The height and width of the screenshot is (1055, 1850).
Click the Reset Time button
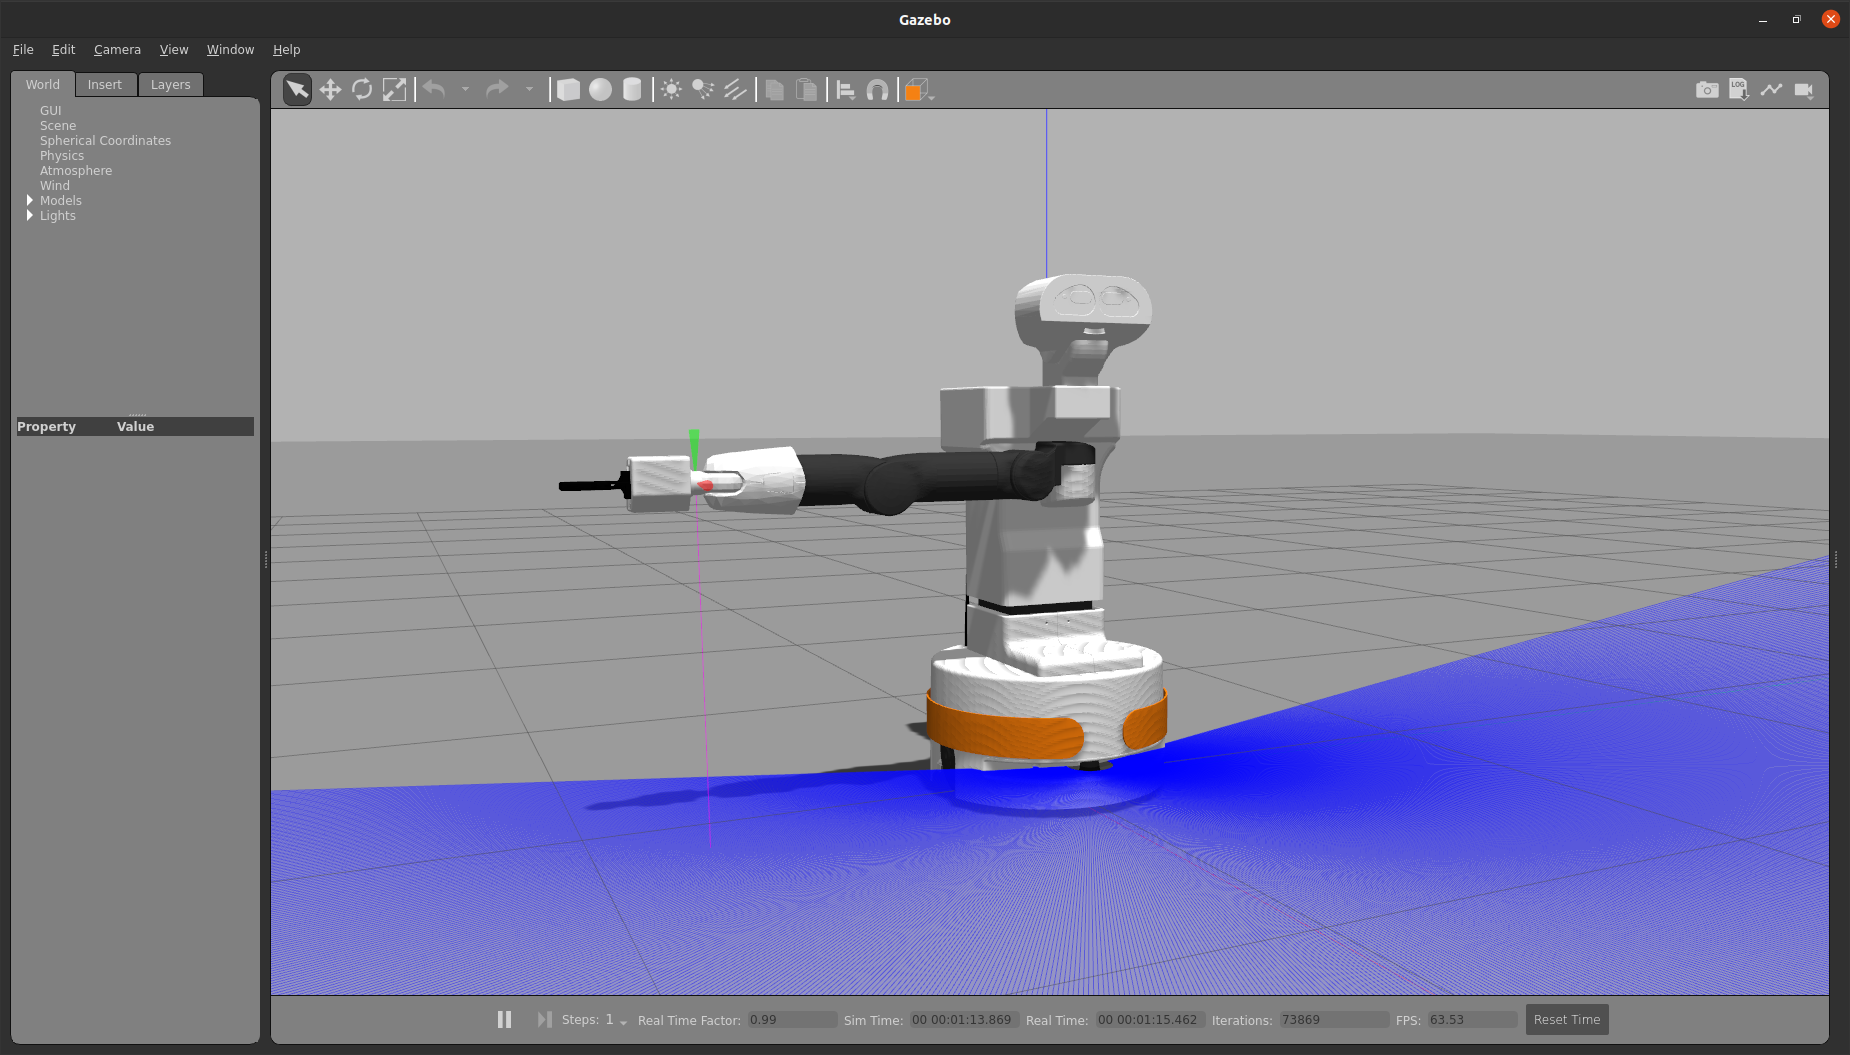click(1567, 1019)
